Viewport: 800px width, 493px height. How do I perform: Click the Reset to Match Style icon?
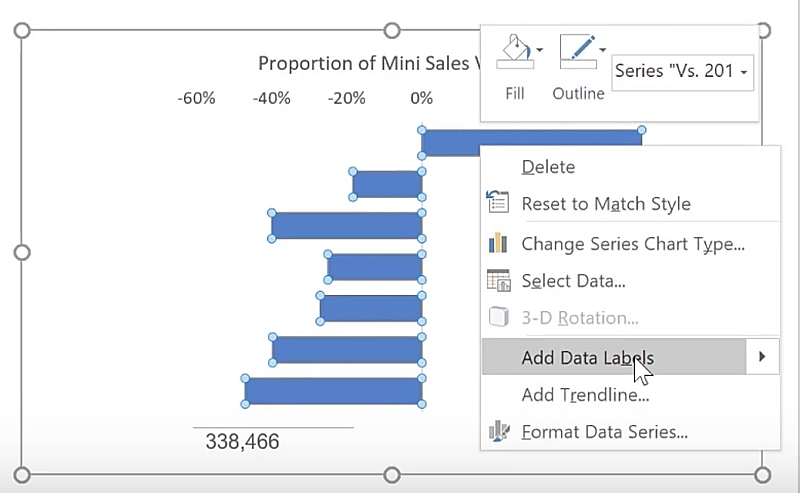pyautogui.click(x=498, y=203)
